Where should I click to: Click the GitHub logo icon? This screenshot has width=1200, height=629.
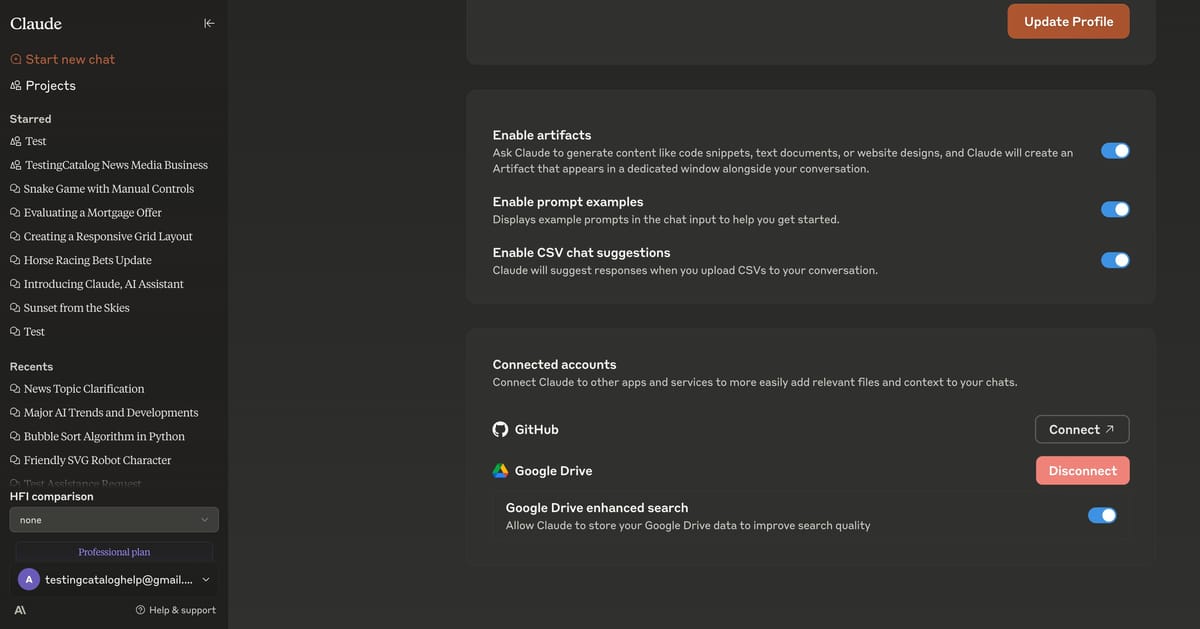[500, 429]
